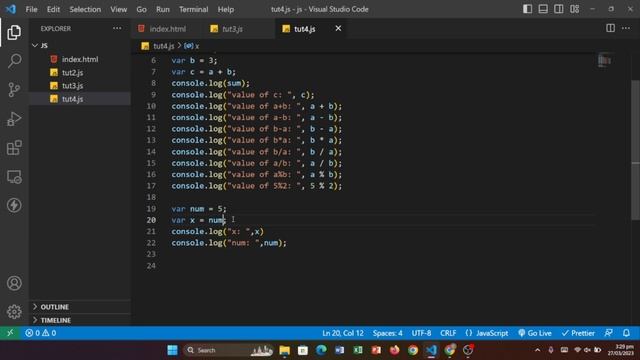Open the Extensions view
The image size is (640, 360).
(14, 148)
